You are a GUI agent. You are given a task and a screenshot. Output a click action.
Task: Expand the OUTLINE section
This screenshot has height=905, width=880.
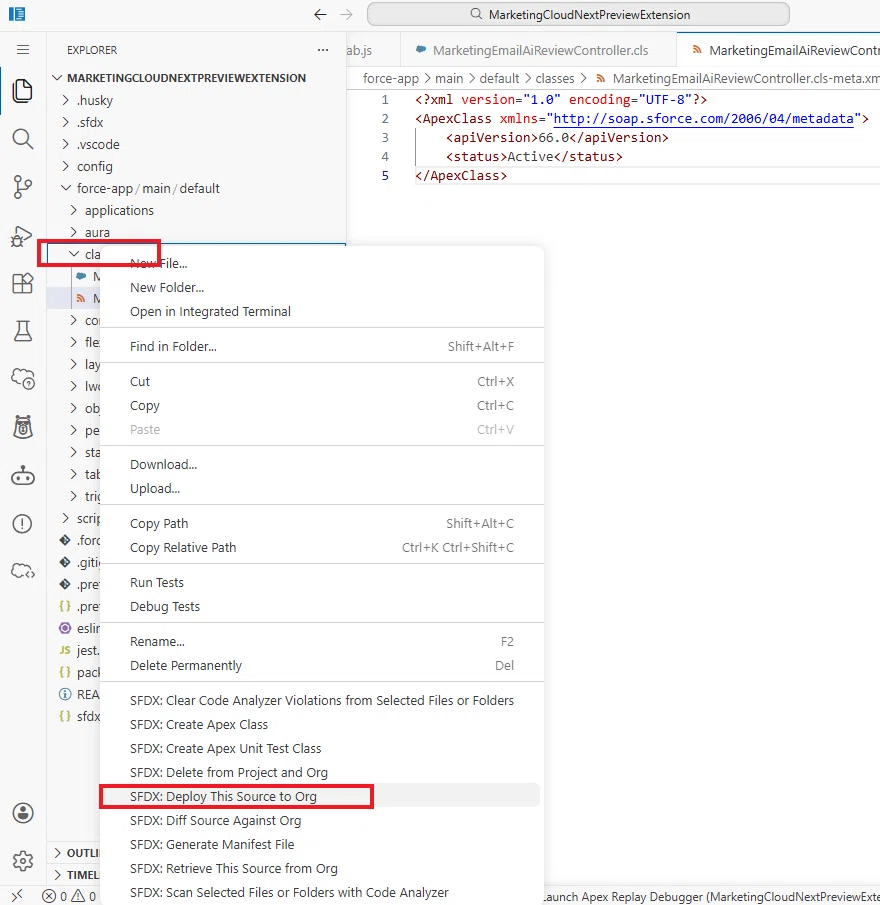(x=76, y=852)
